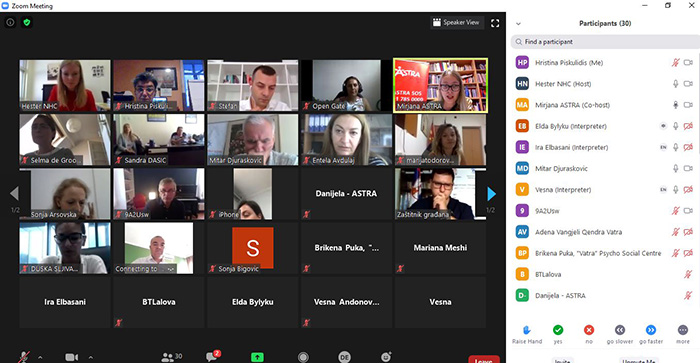Click the green encryption shield icon
Image resolution: width=700 pixels, height=363 pixels.
click(x=27, y=22)
